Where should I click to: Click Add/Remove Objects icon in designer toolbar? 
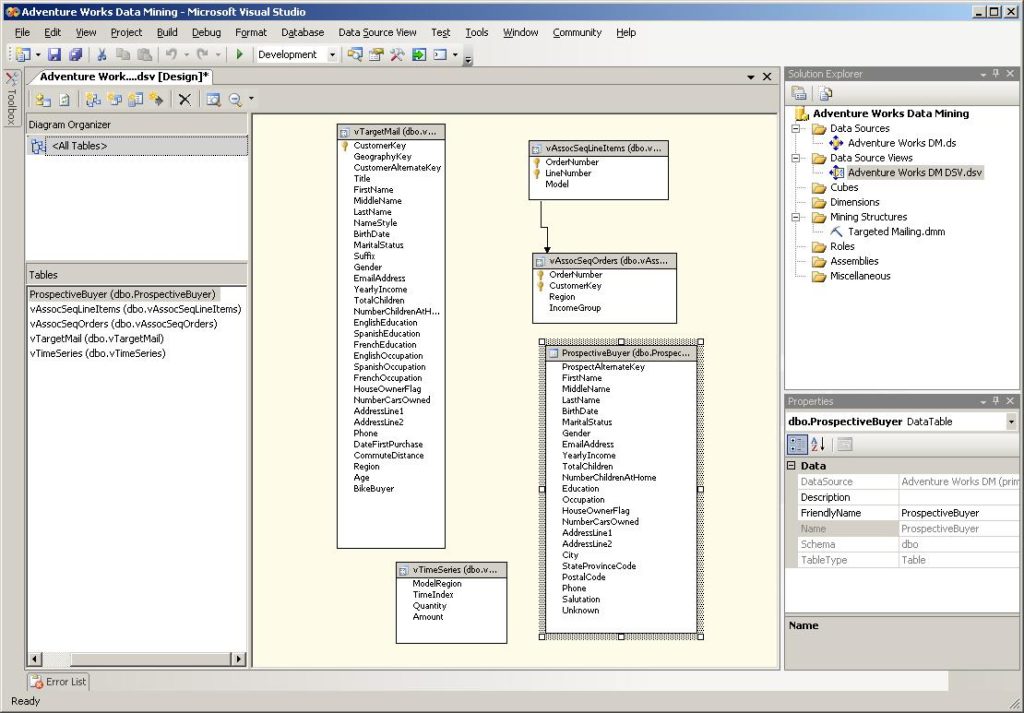[x=43, y=100]
